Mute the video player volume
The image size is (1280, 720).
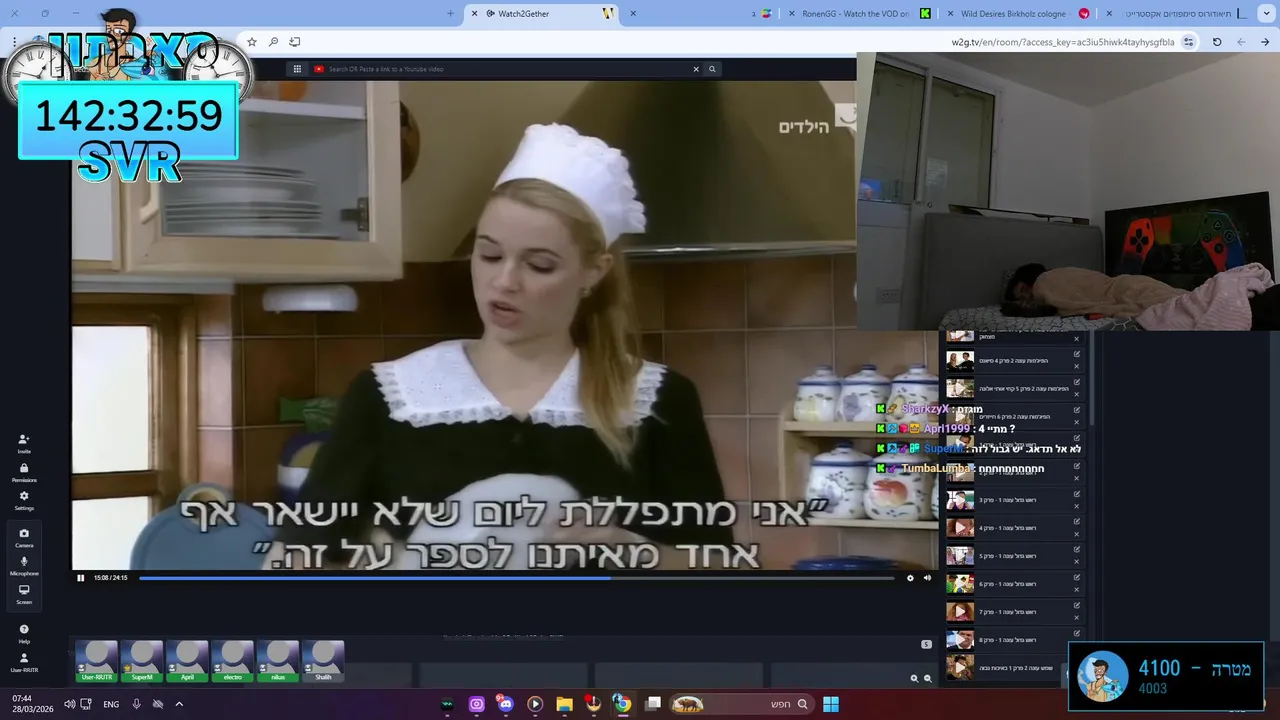coord(927,577)
